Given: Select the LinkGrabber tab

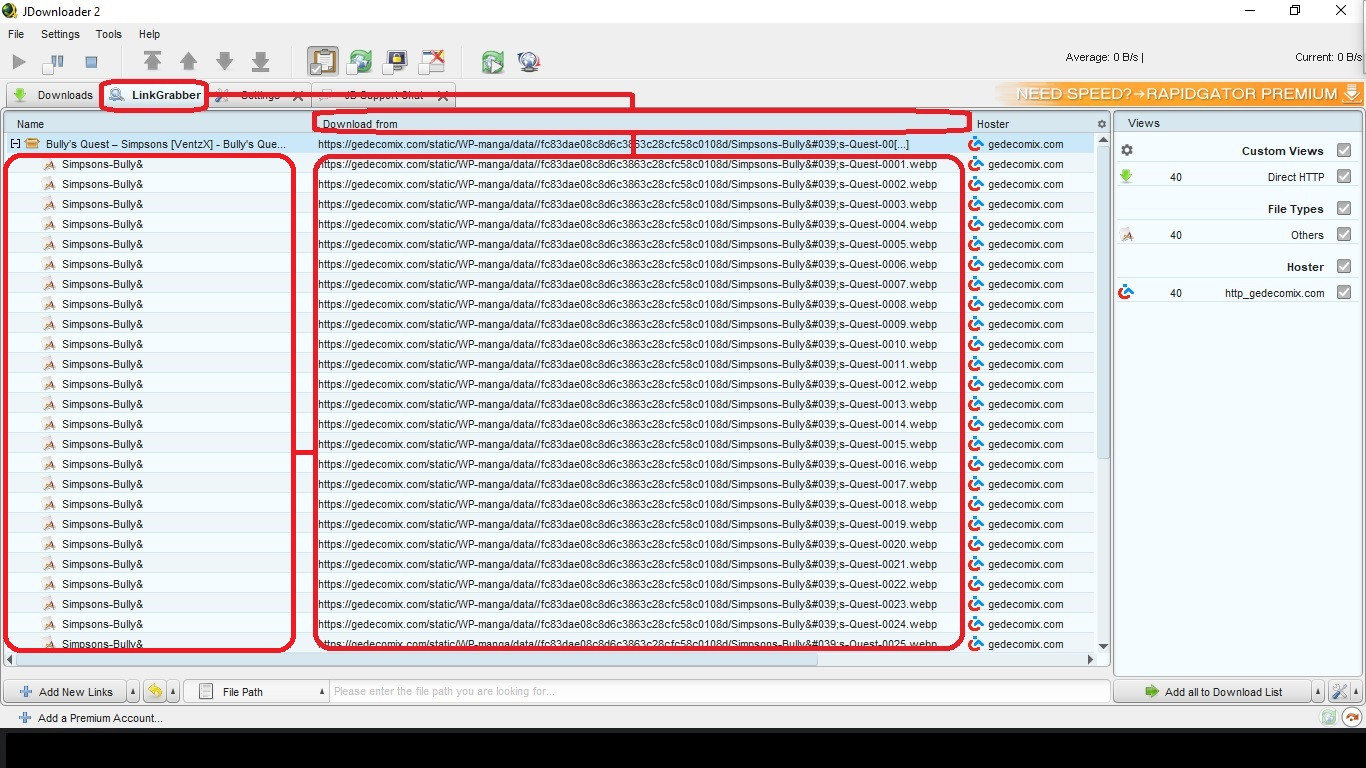Looking at the screenshot, I should [156, 96].
